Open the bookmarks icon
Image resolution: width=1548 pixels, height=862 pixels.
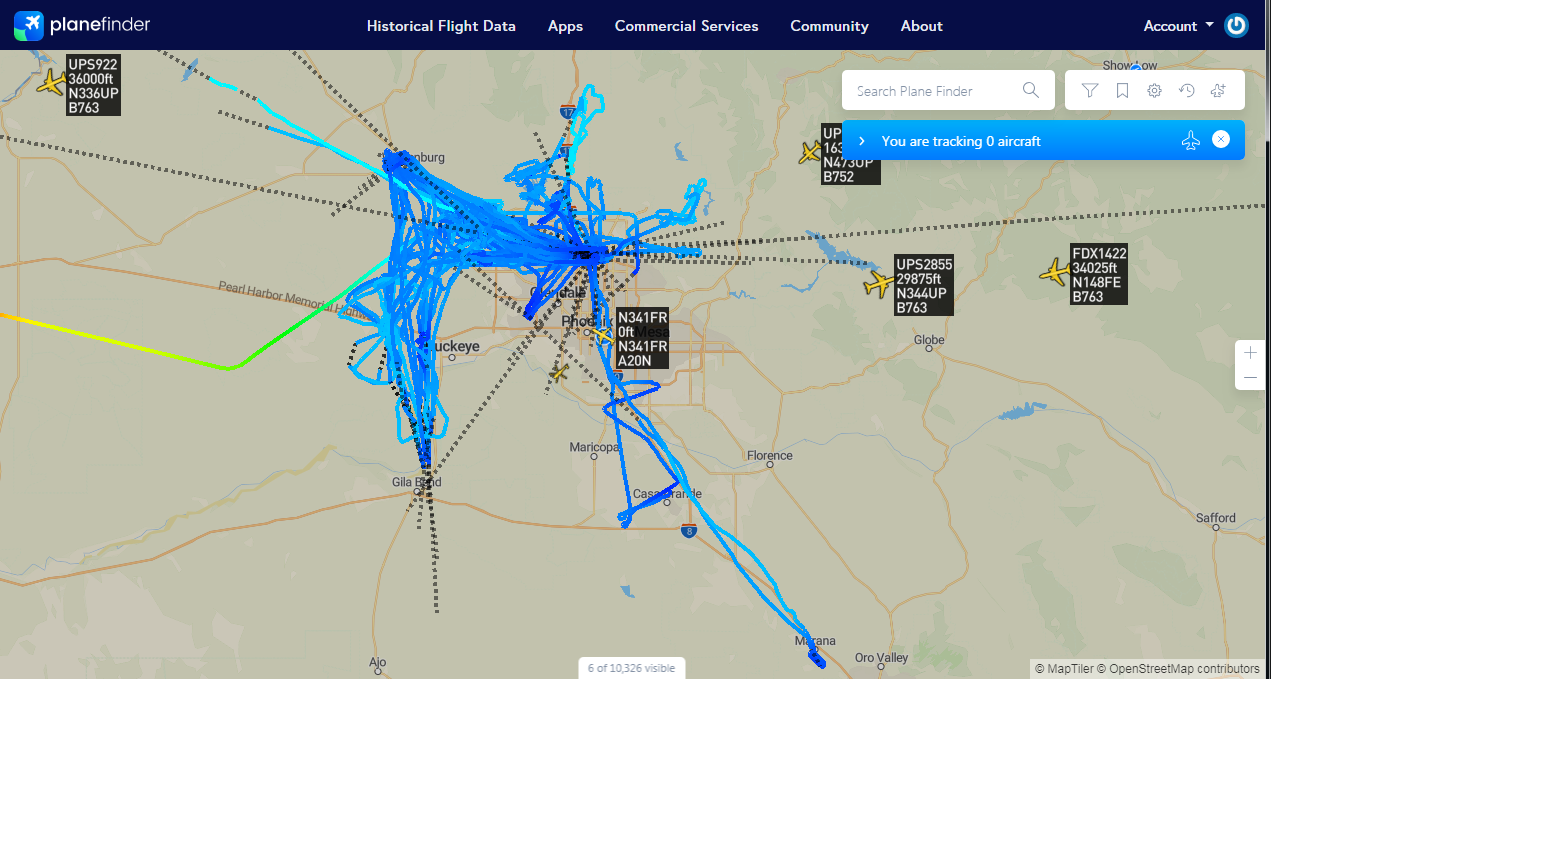tap(1122, 91)
